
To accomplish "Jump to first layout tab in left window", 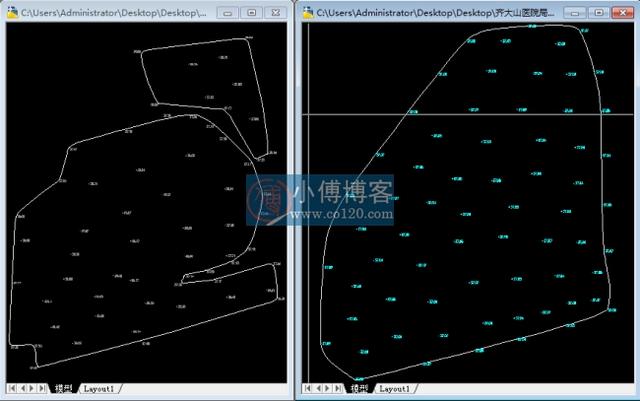I will click(11, 387).
